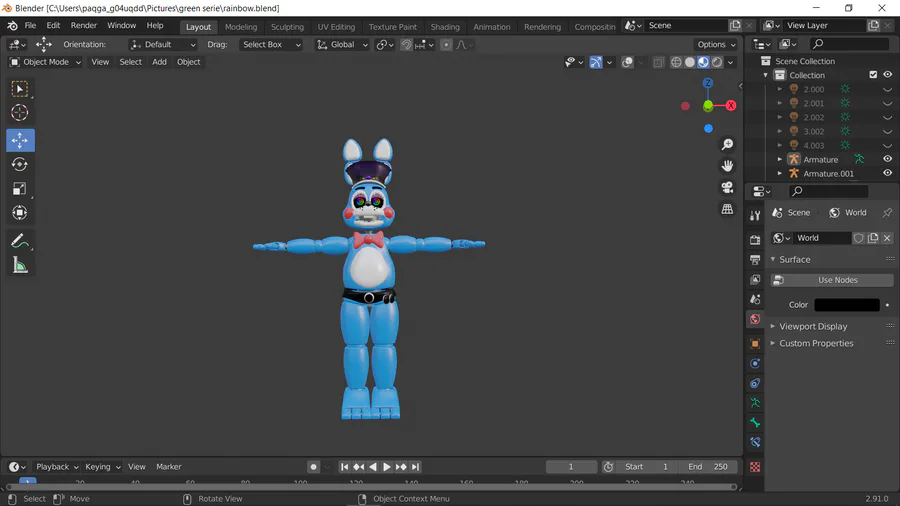
Task: Open the Bone properties tab
Action: coord(755,423)
